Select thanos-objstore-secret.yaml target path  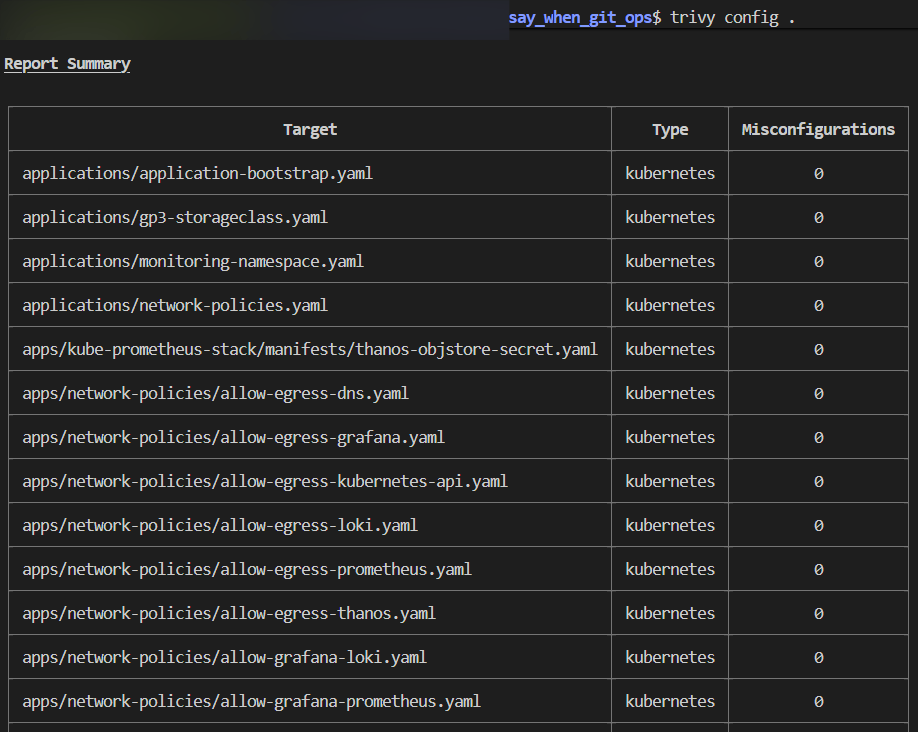310,349
